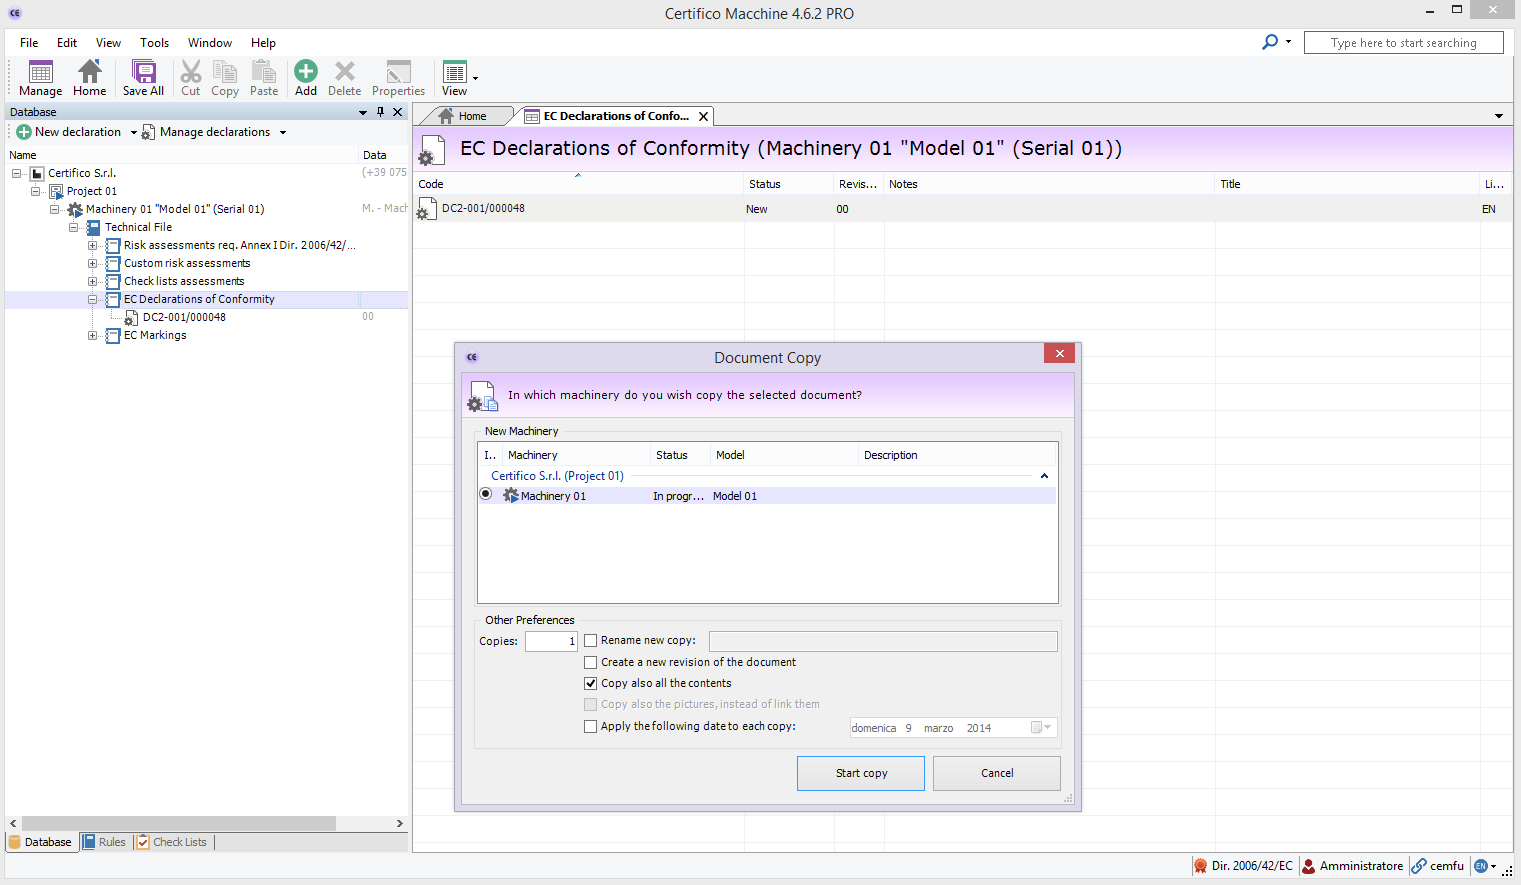
Task: Select the Machinery 01 radio button
Action: coord(486,495)
